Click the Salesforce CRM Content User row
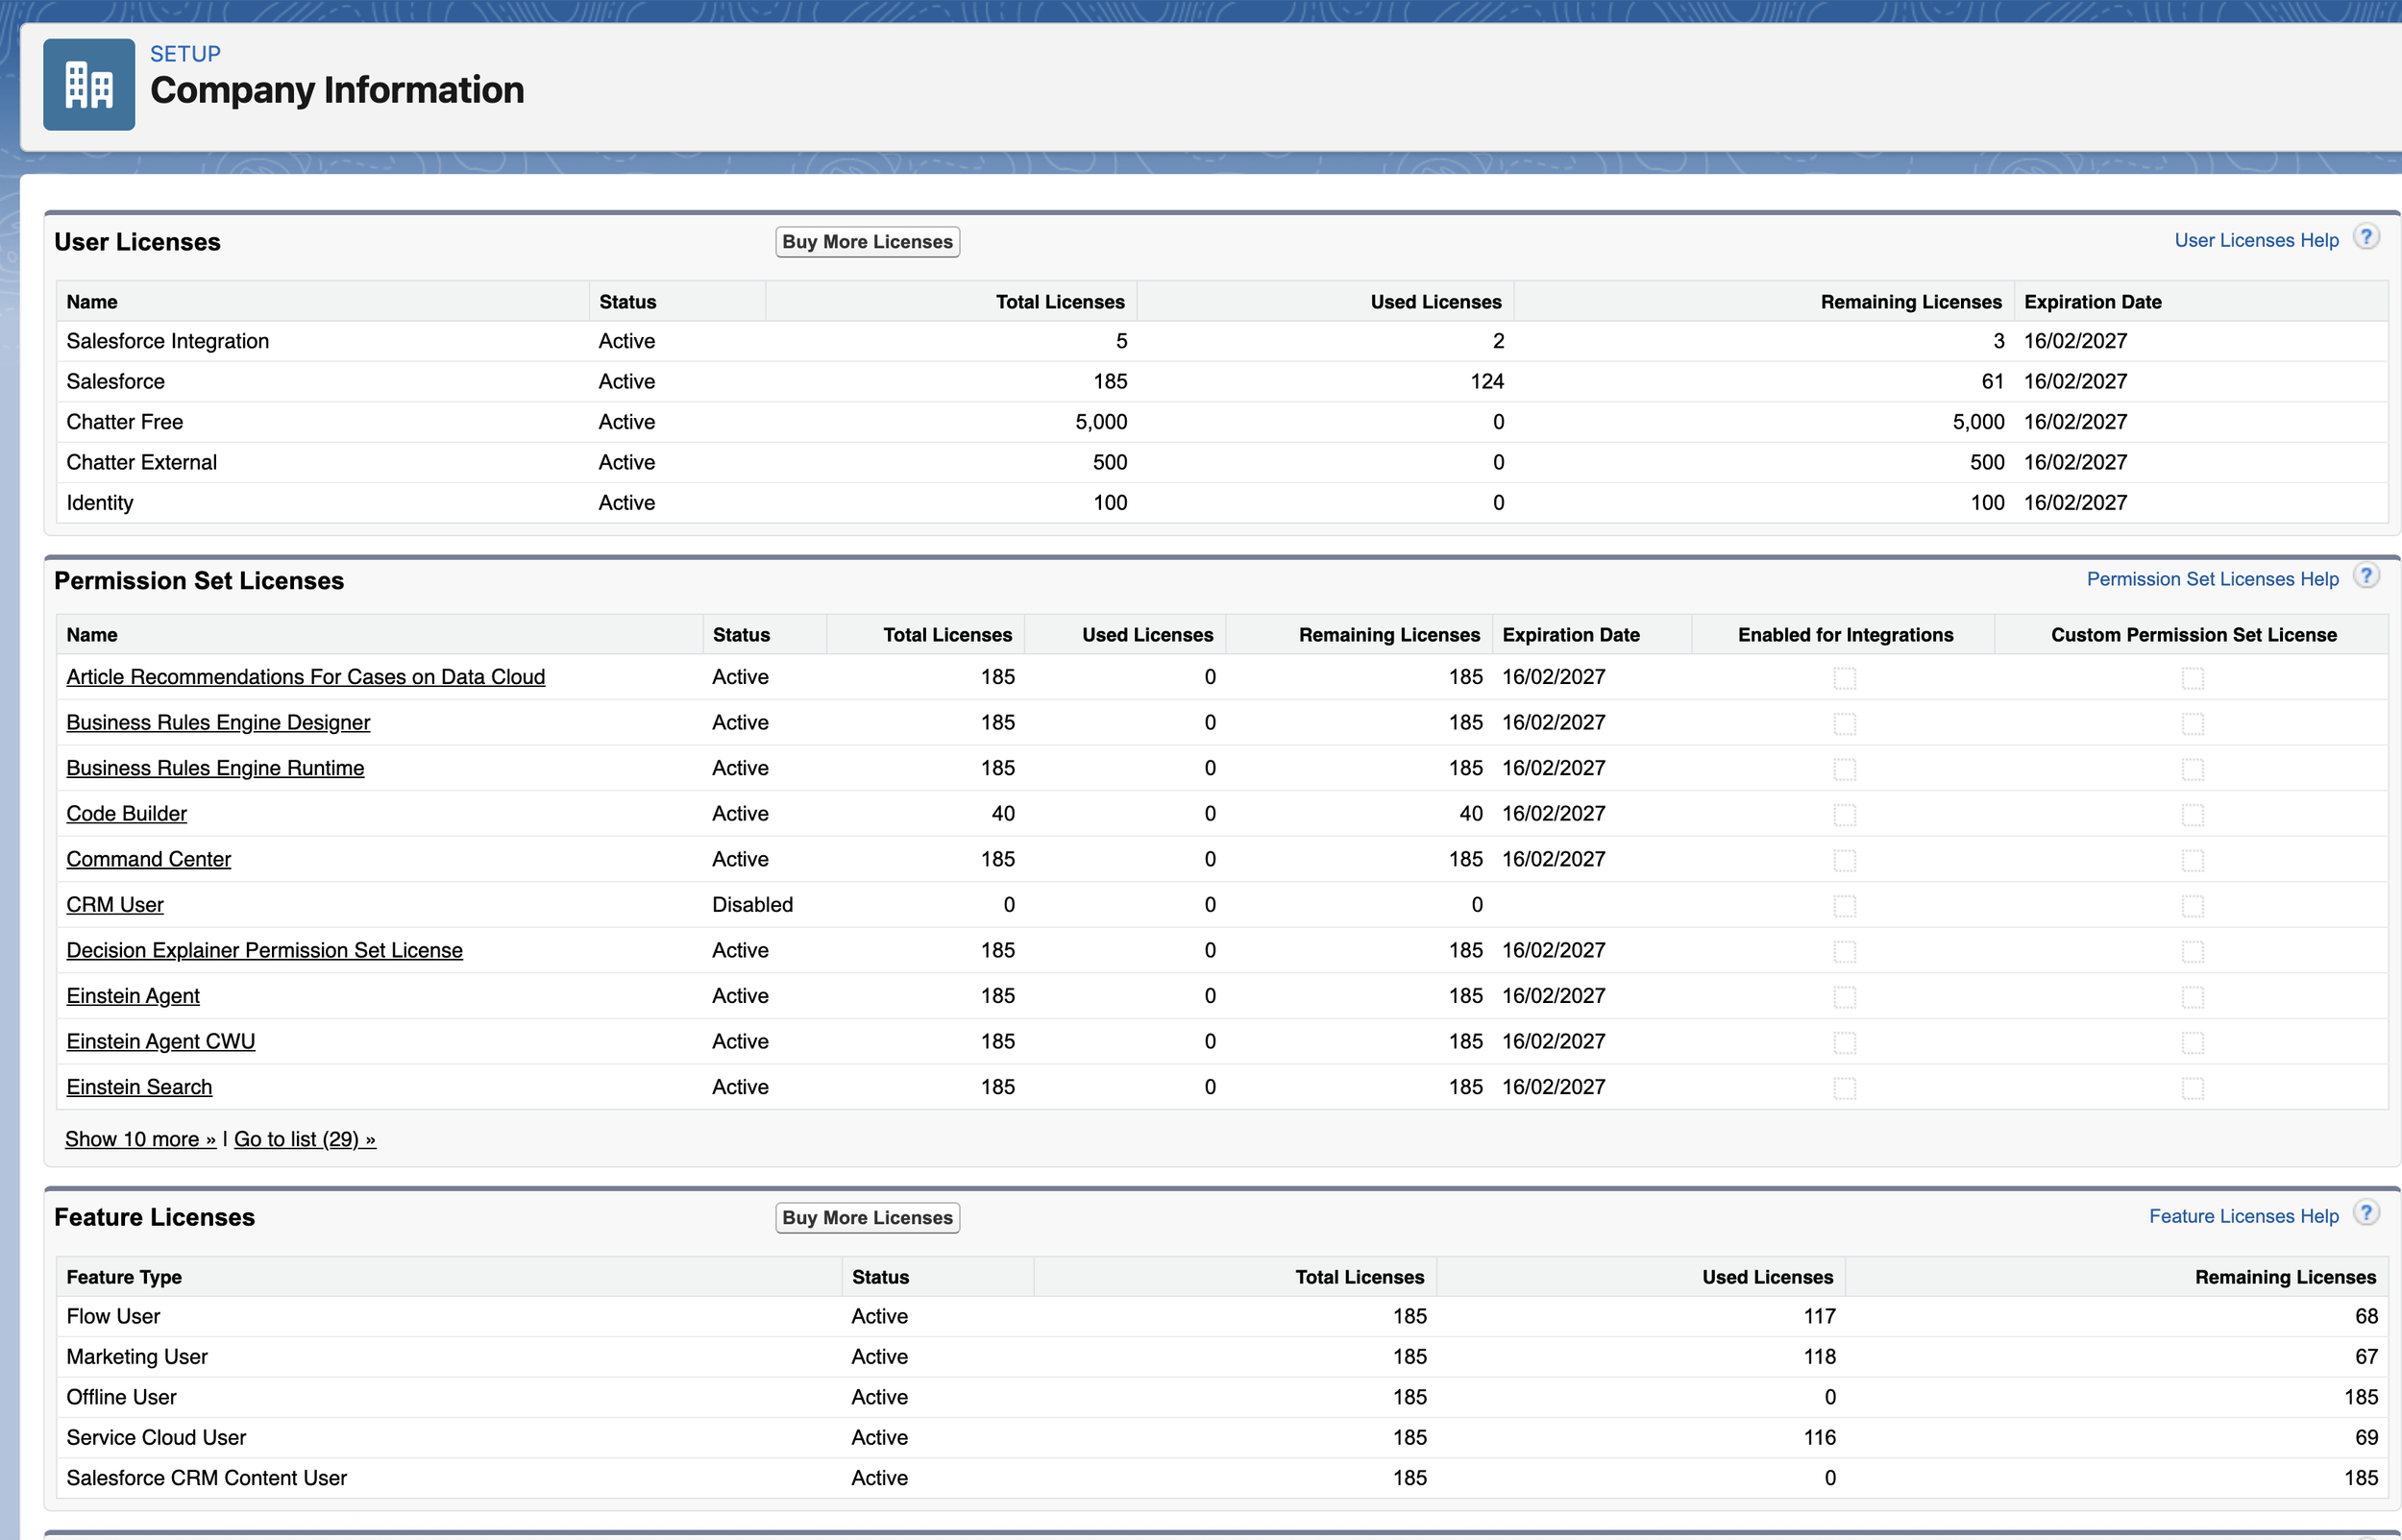Viewport: 2402px width, 1540px height. pos(1222,1478)
